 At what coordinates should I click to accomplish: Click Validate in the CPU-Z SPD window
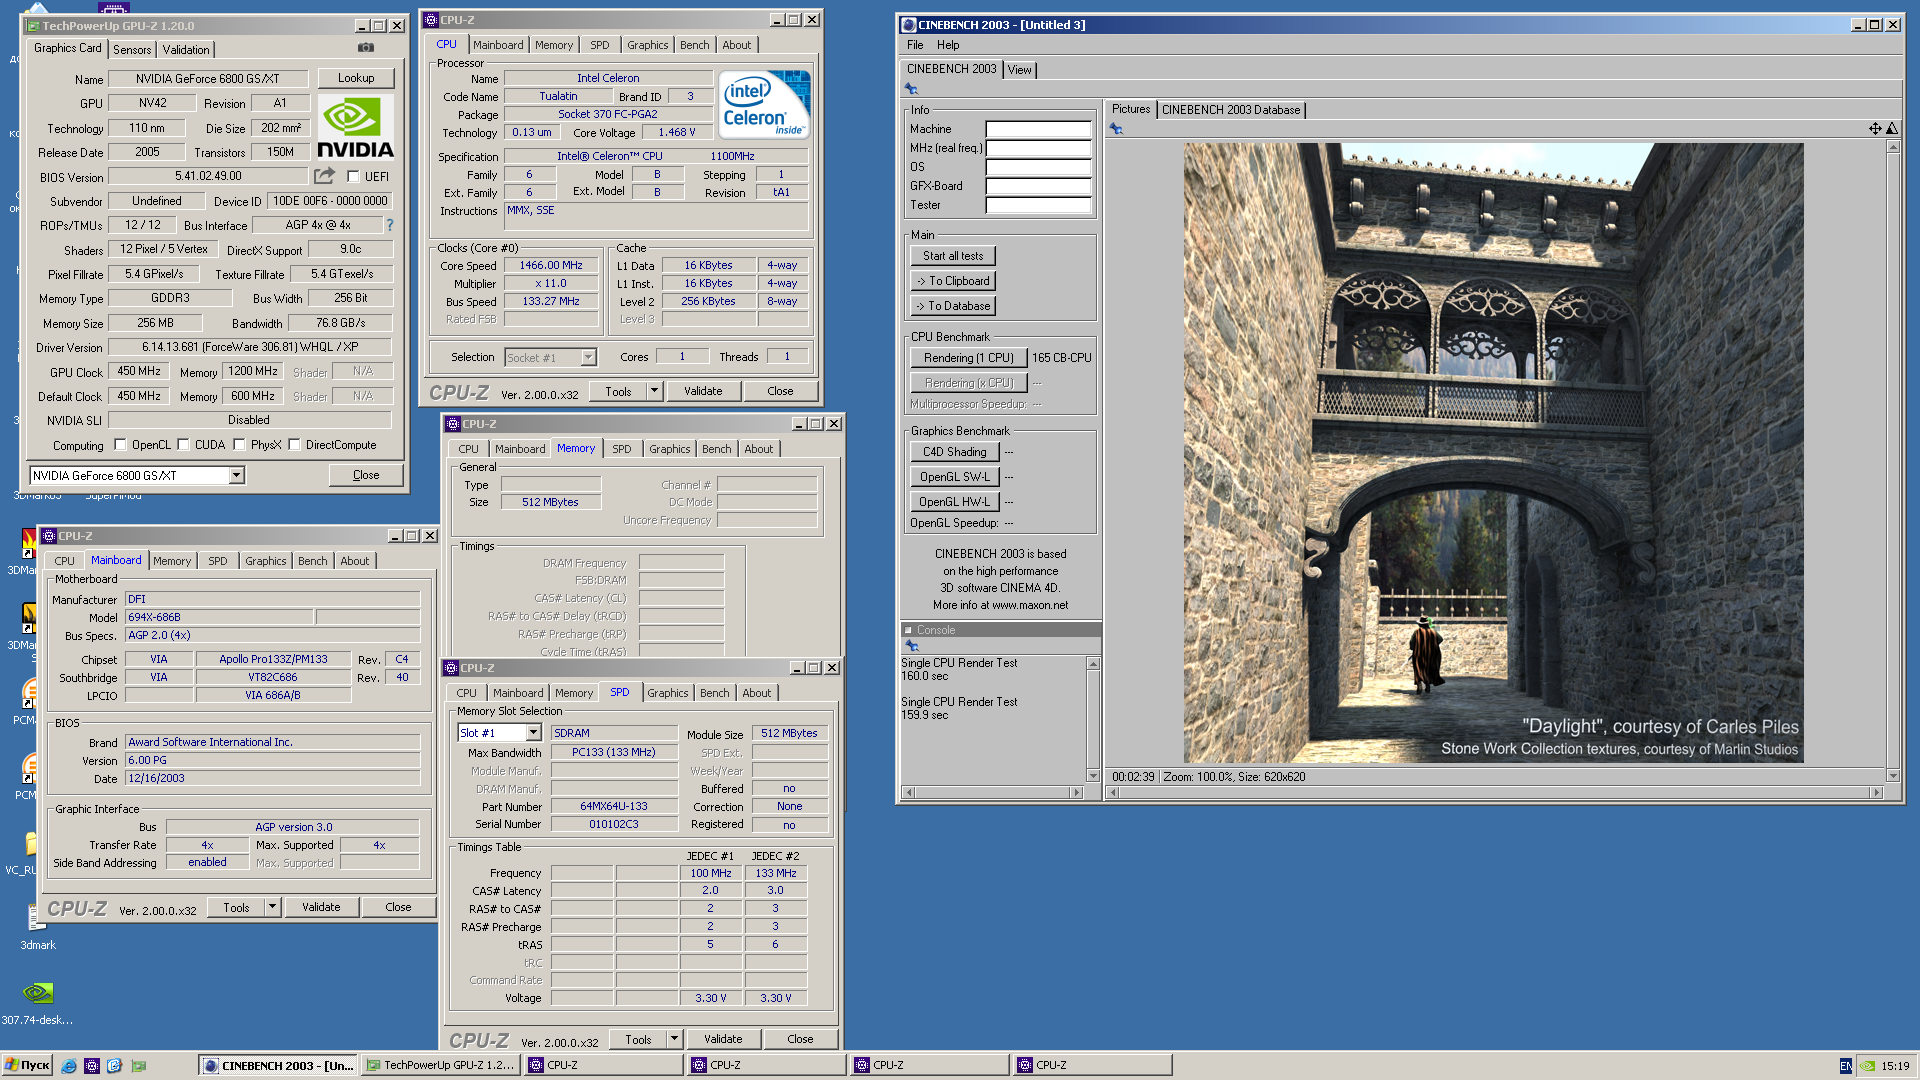tap(723, 1039)
